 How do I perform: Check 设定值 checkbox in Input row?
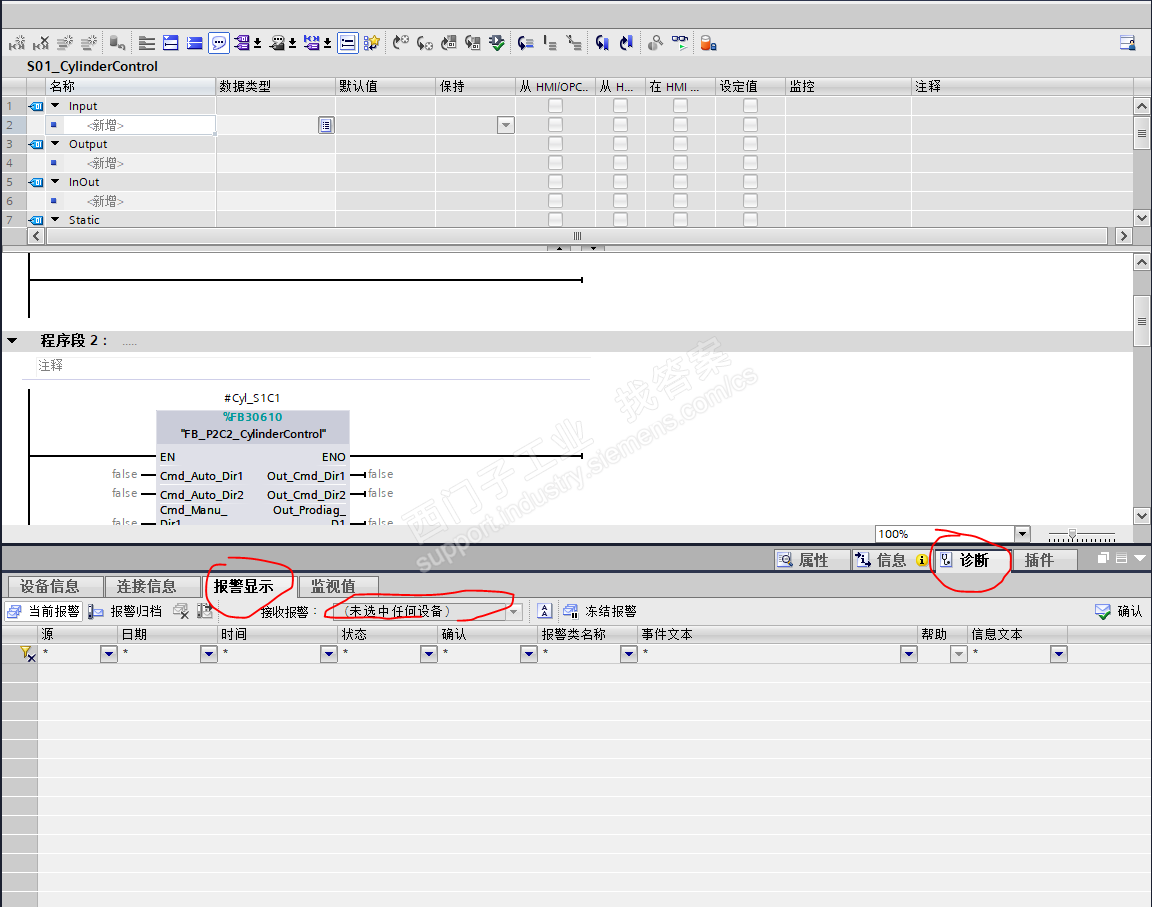coord(750,106)
